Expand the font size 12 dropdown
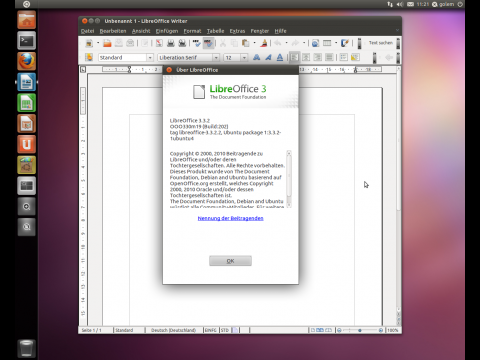This screenshot has width=480, height=360. [x=244, y=58]
